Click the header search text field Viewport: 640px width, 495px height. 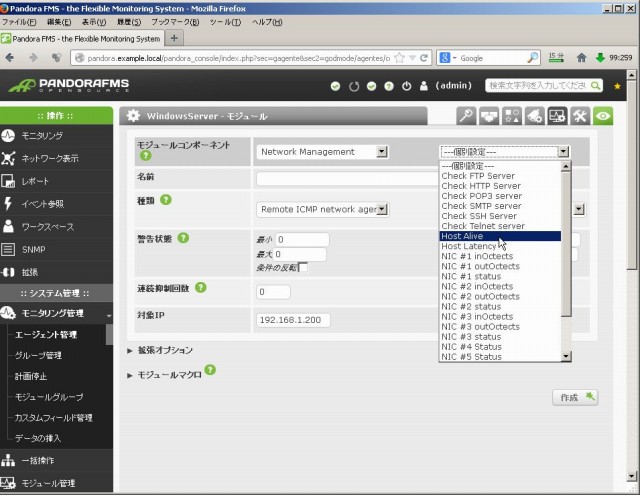tap(538, 86)
